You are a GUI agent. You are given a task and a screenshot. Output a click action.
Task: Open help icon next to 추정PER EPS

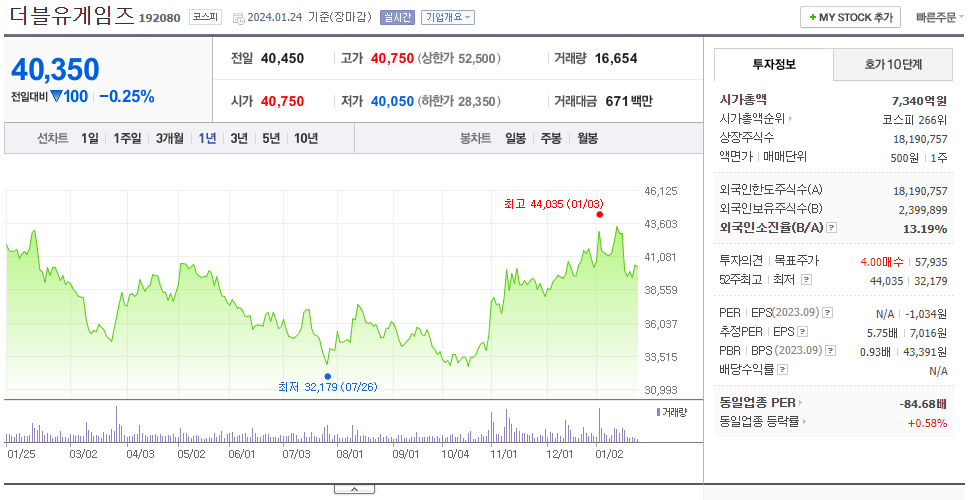(x=802, y=331)
